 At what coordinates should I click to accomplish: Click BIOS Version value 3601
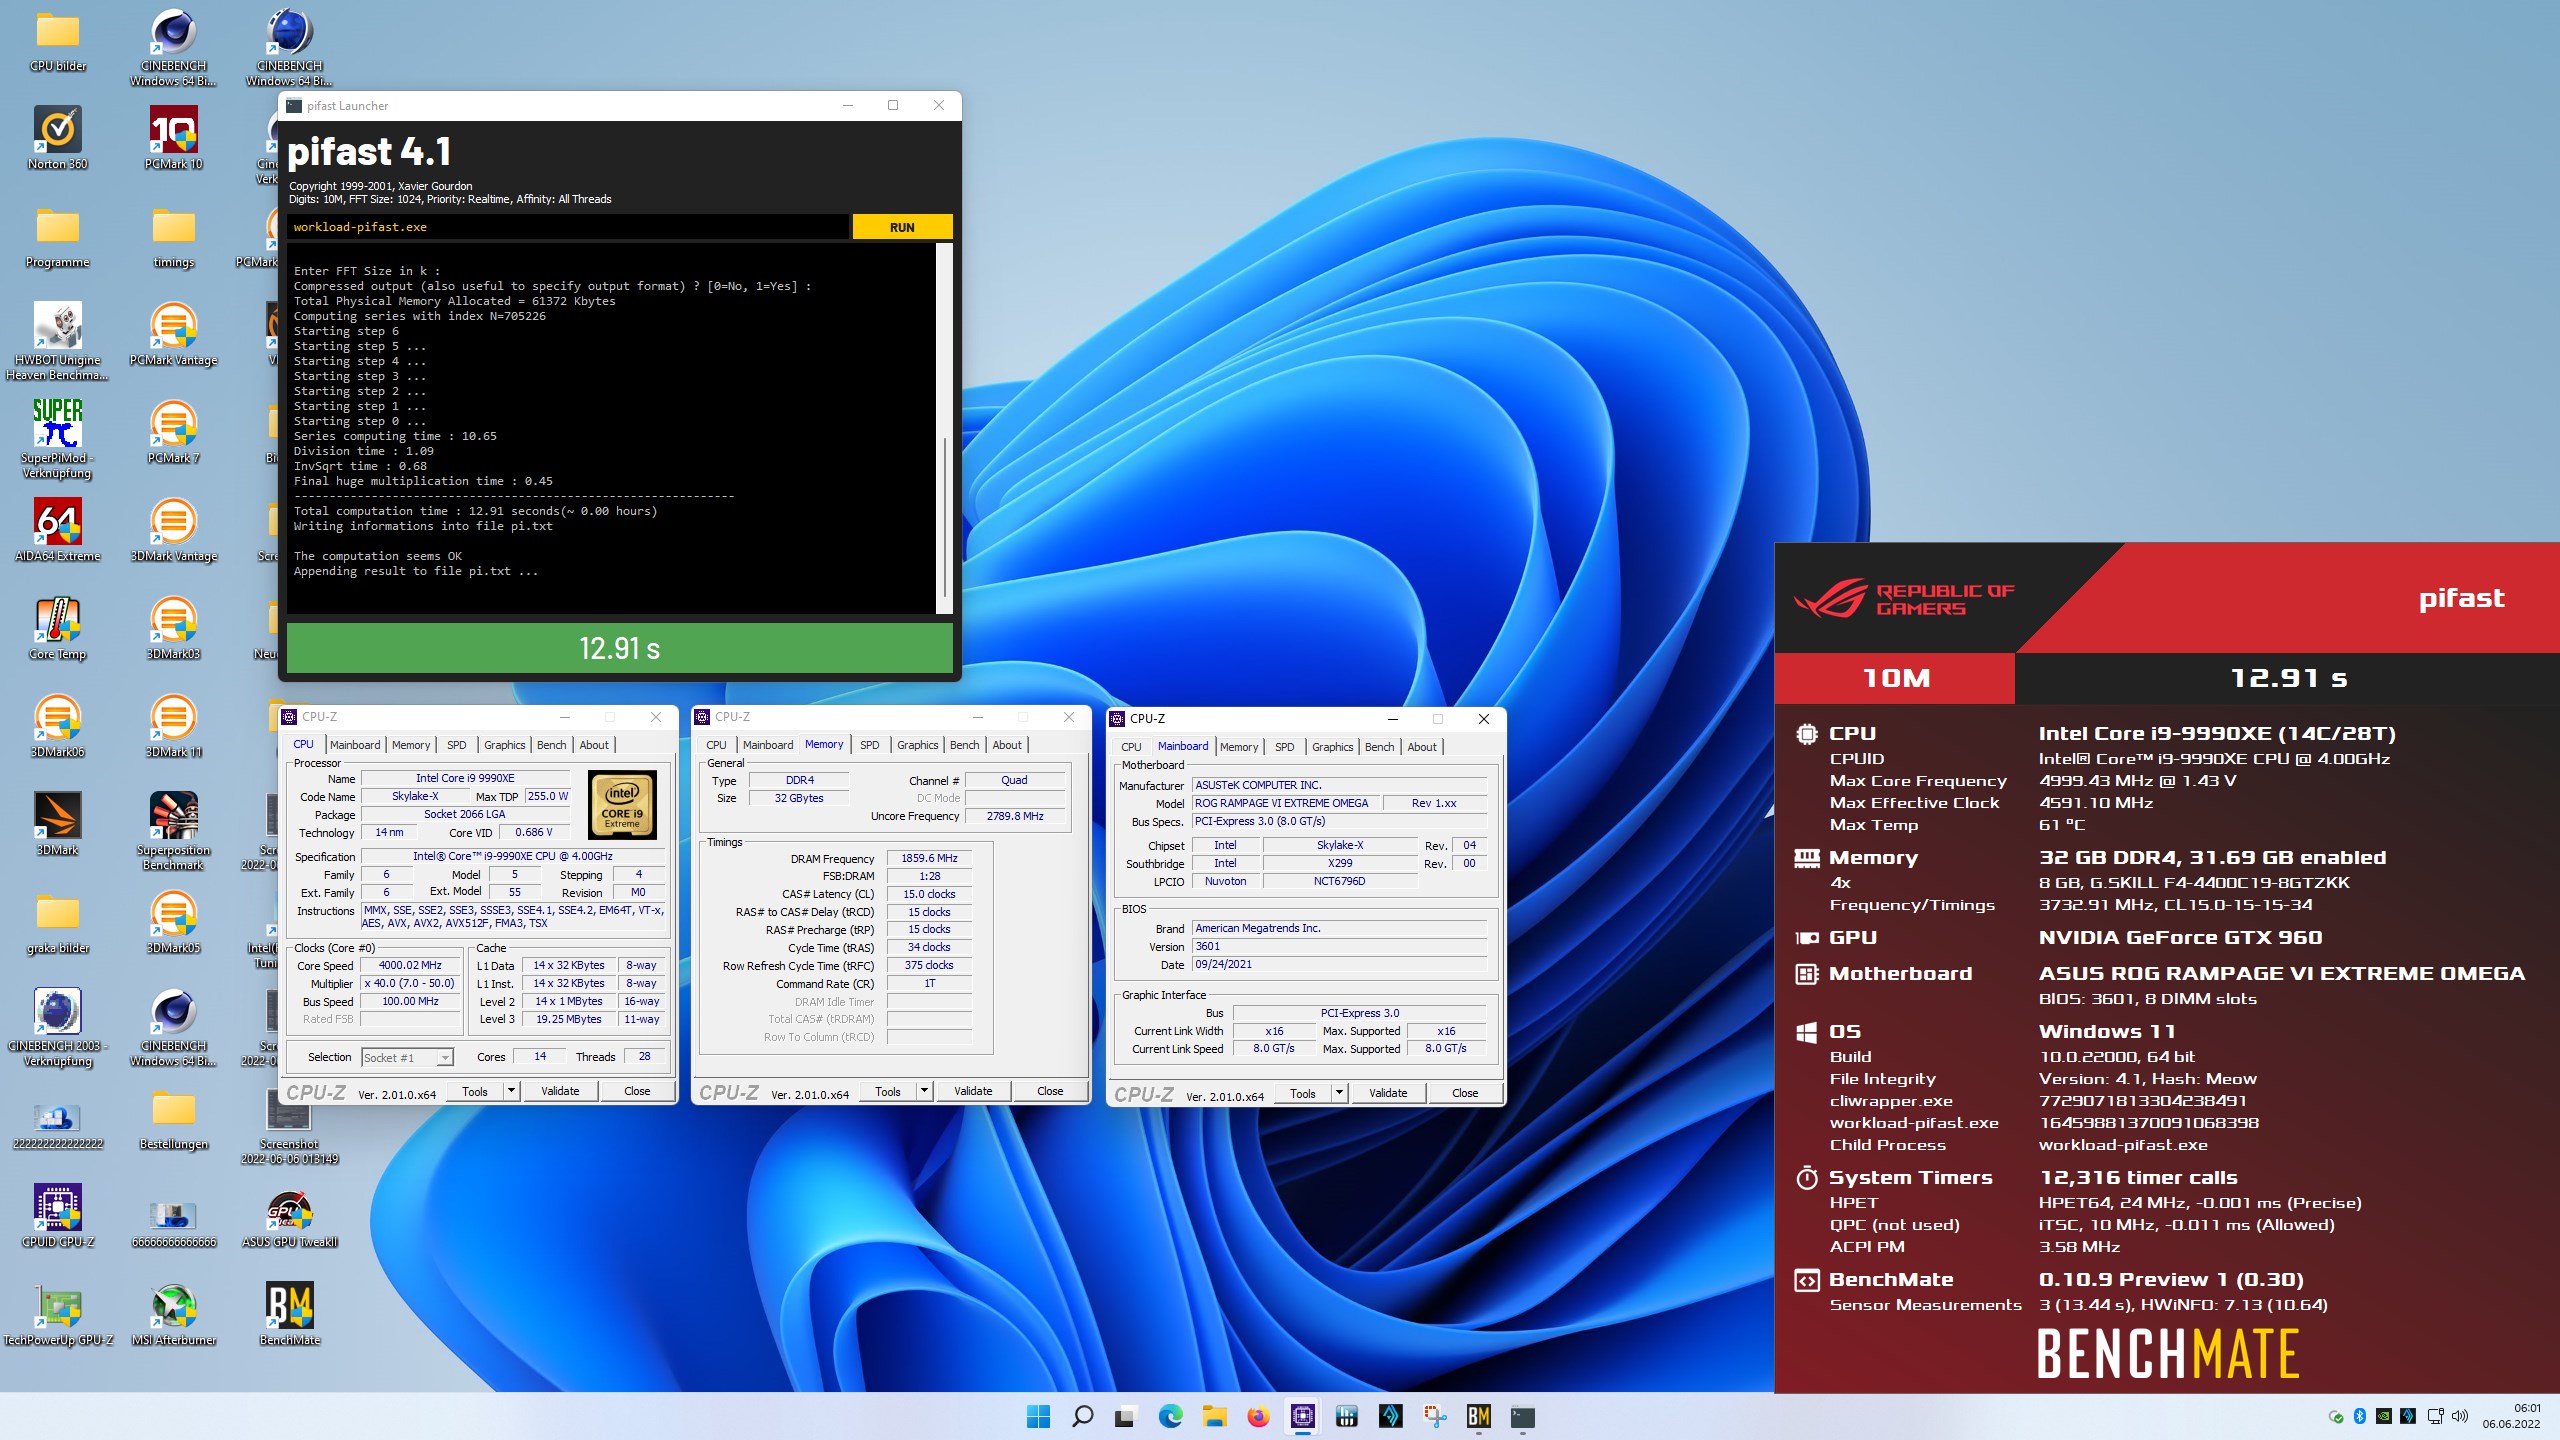click(1339, 946)
